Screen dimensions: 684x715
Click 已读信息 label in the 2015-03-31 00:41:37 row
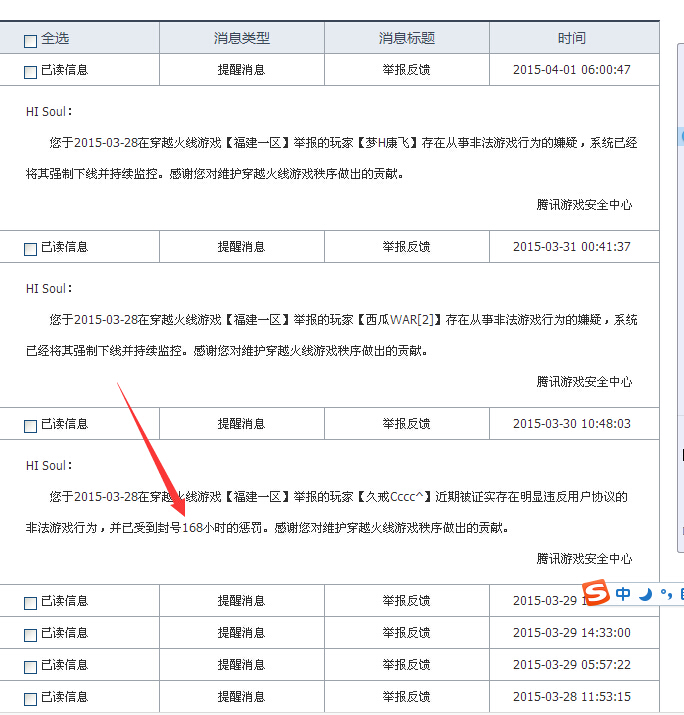tap(64, 247)
